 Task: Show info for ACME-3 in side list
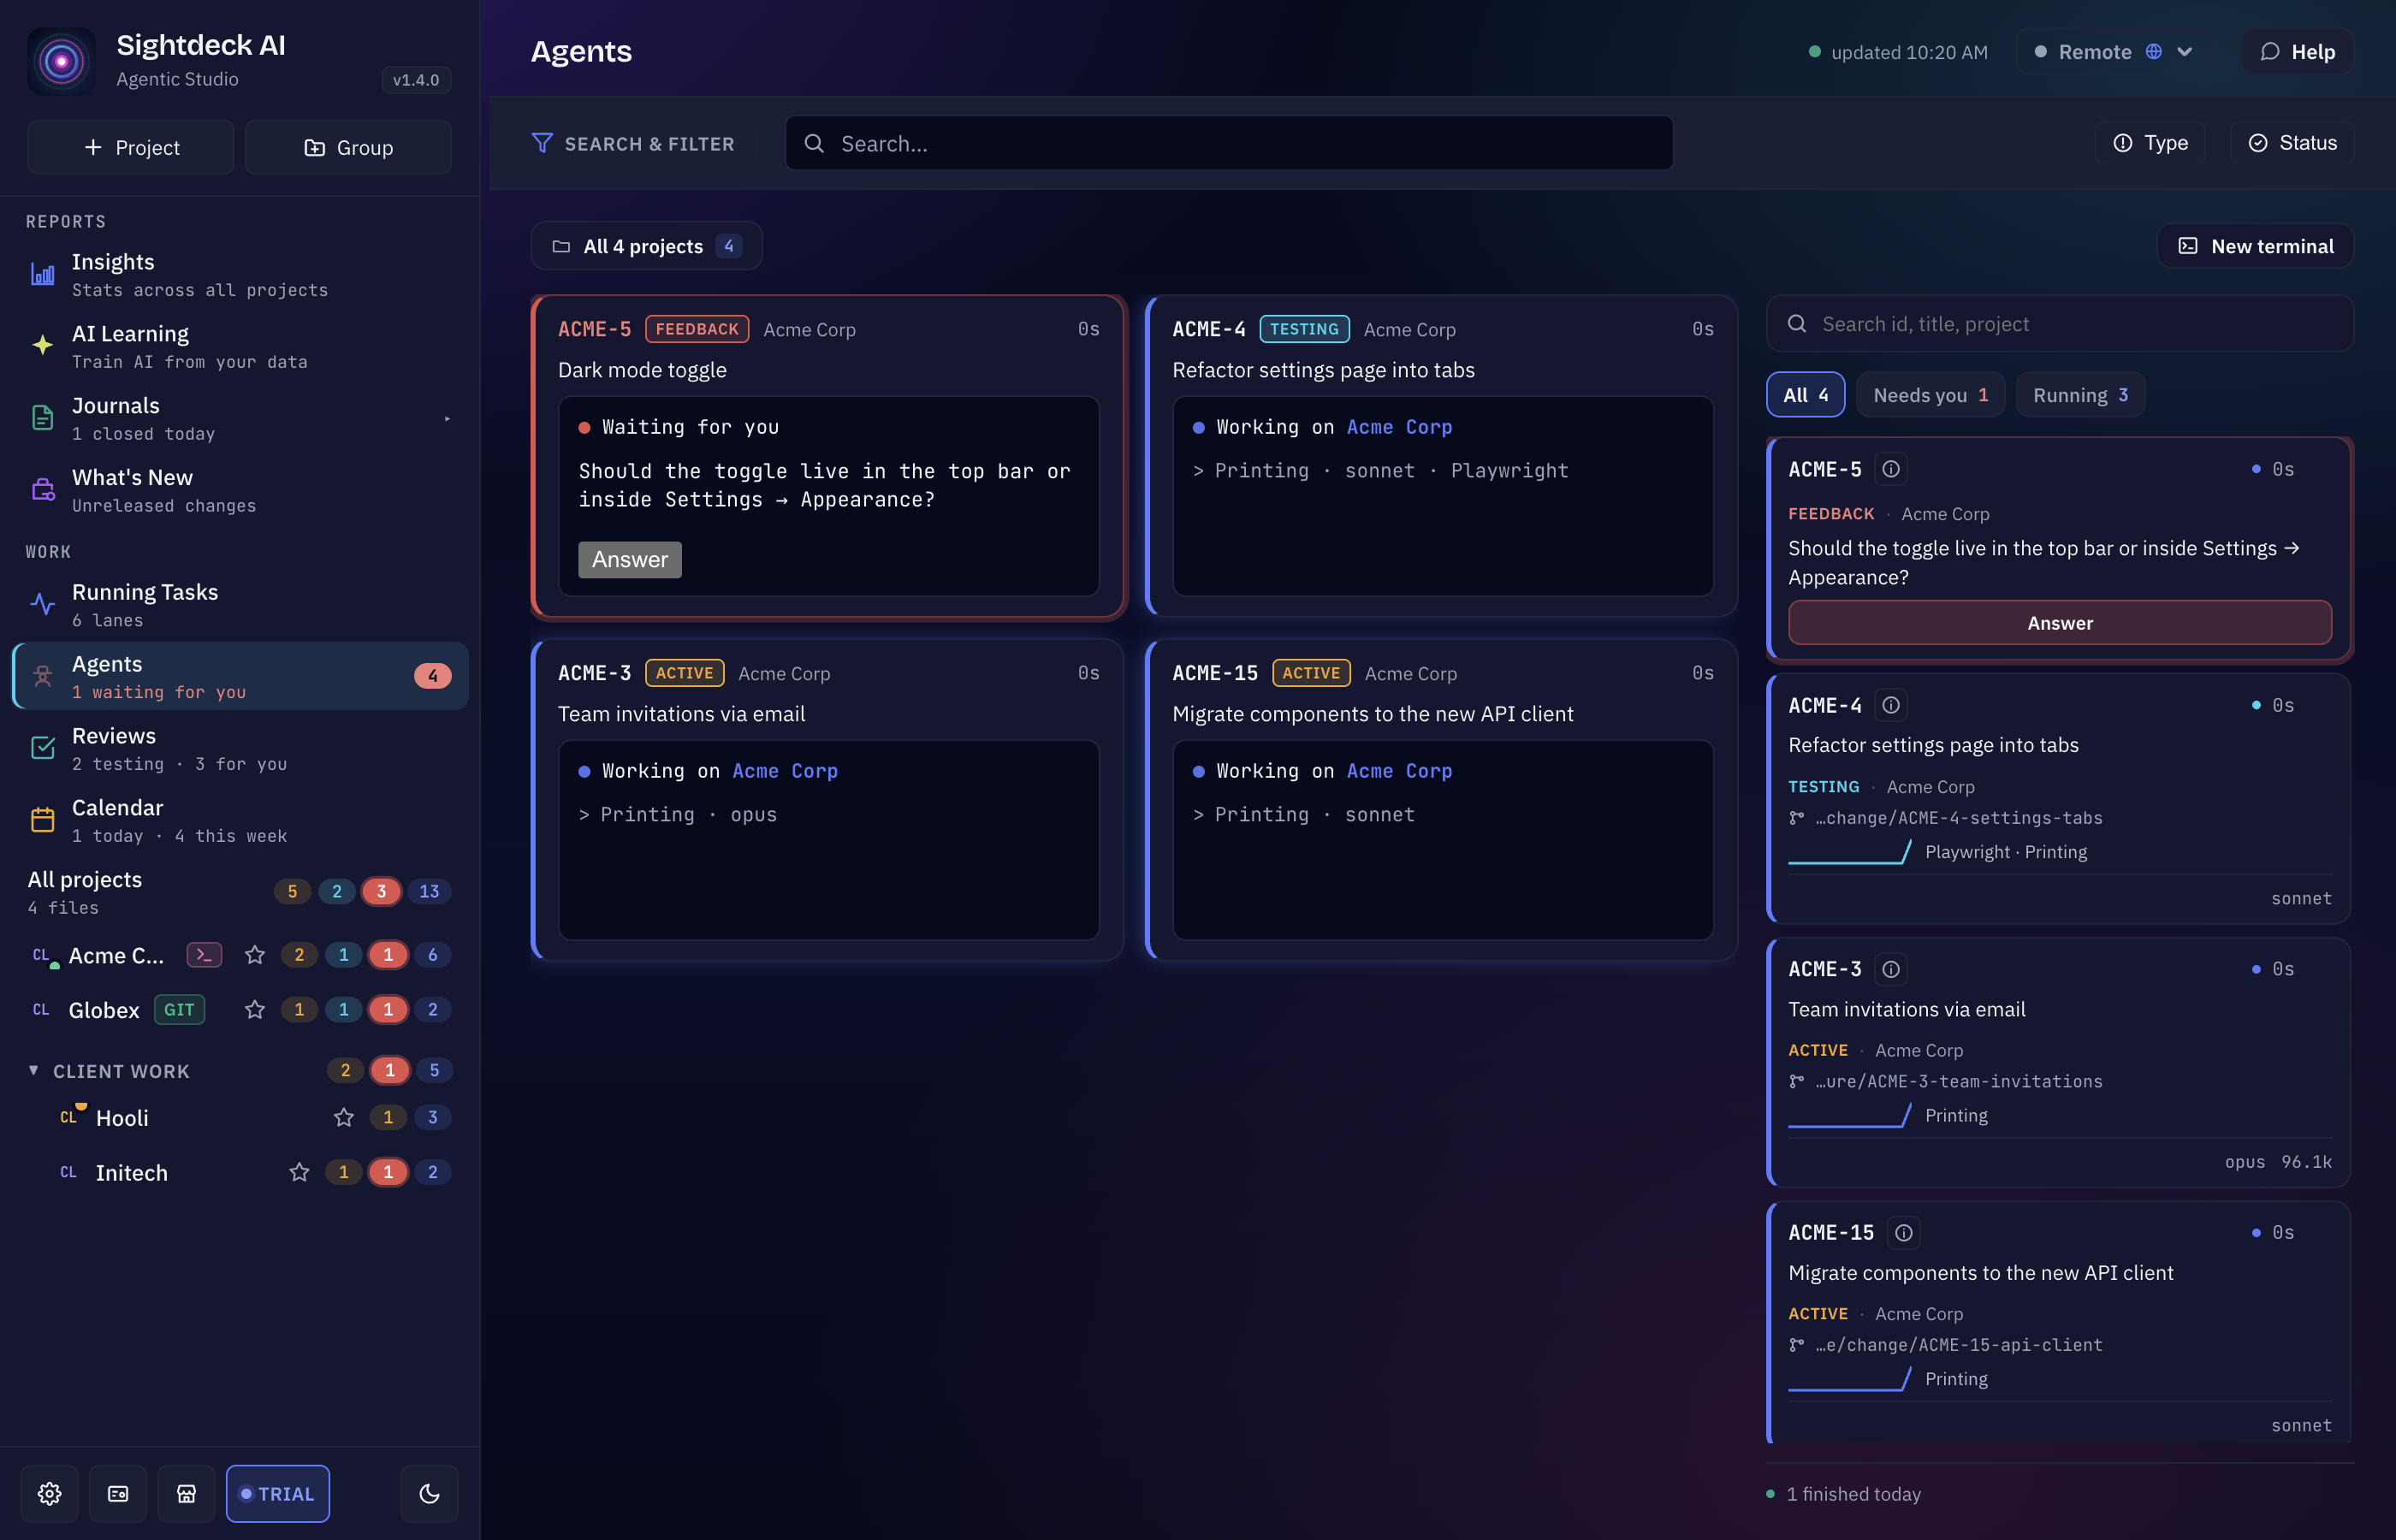click(x=1890, y=969)
